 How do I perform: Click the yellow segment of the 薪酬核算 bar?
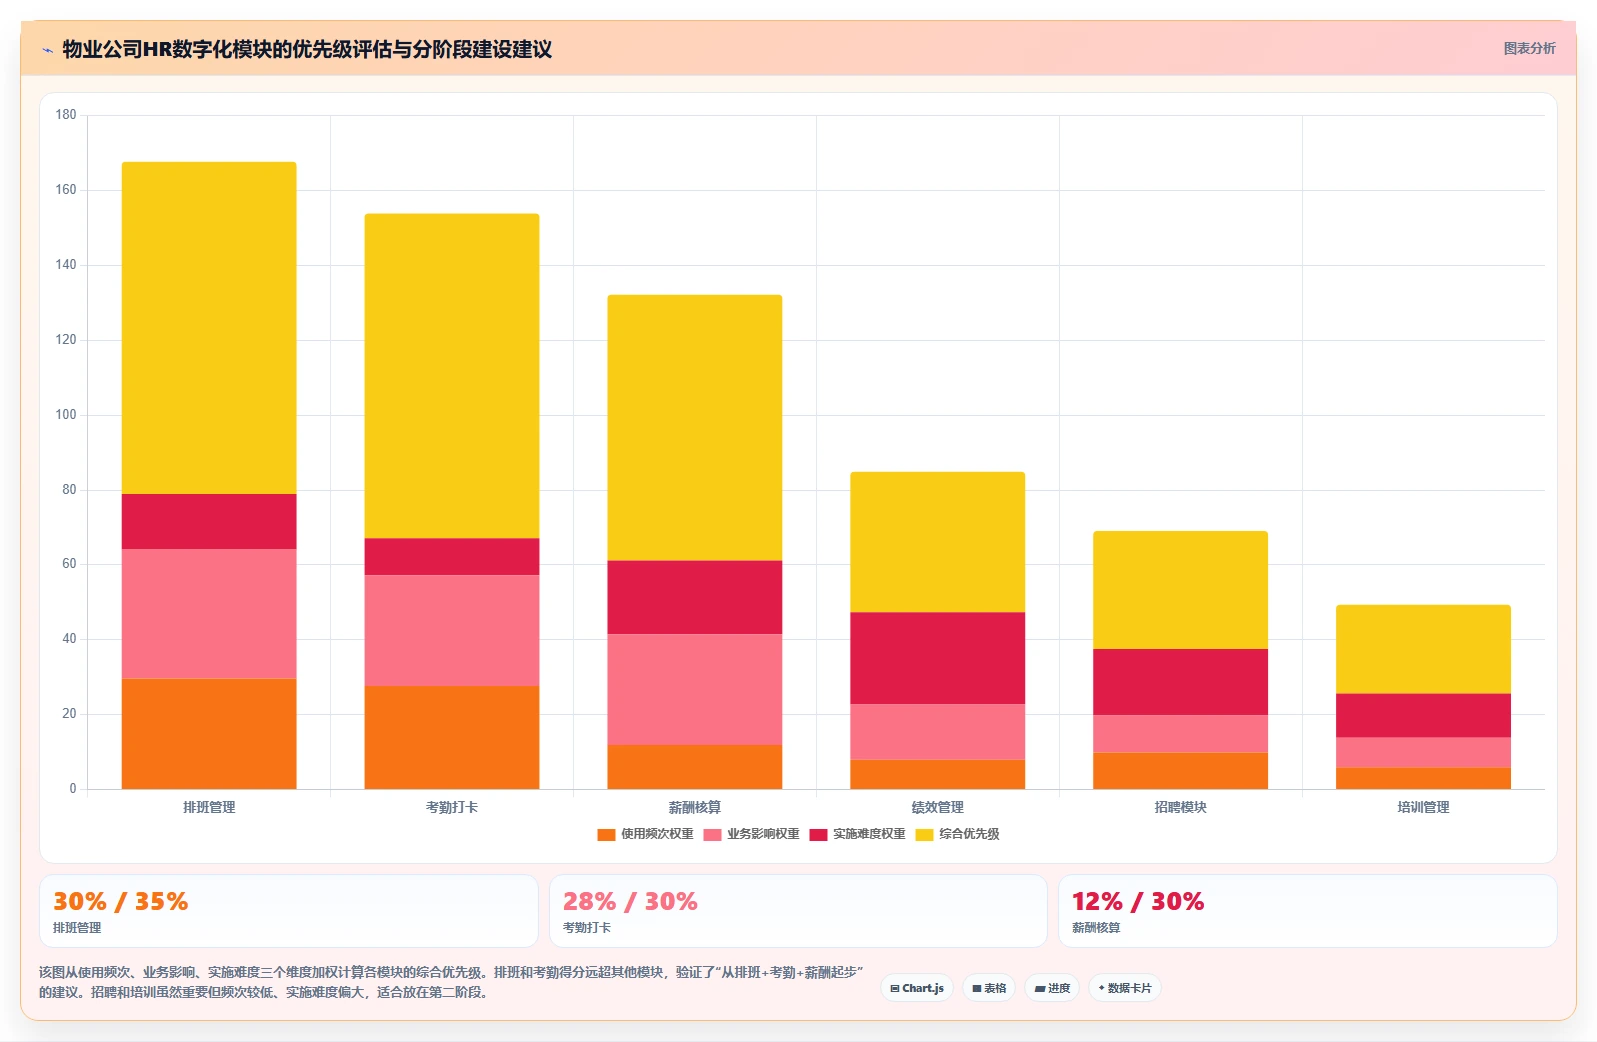pyautogui.click(x=695, y=428)
